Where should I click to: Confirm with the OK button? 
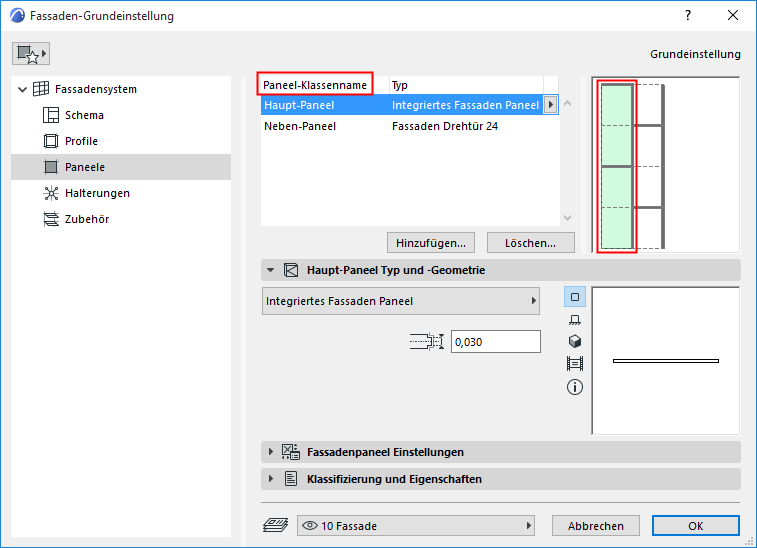coord(696,526)
